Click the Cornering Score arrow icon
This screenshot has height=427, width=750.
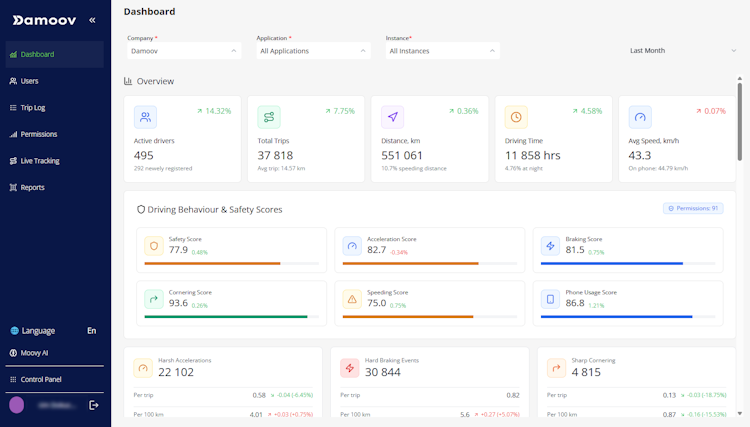click(154, 299)
